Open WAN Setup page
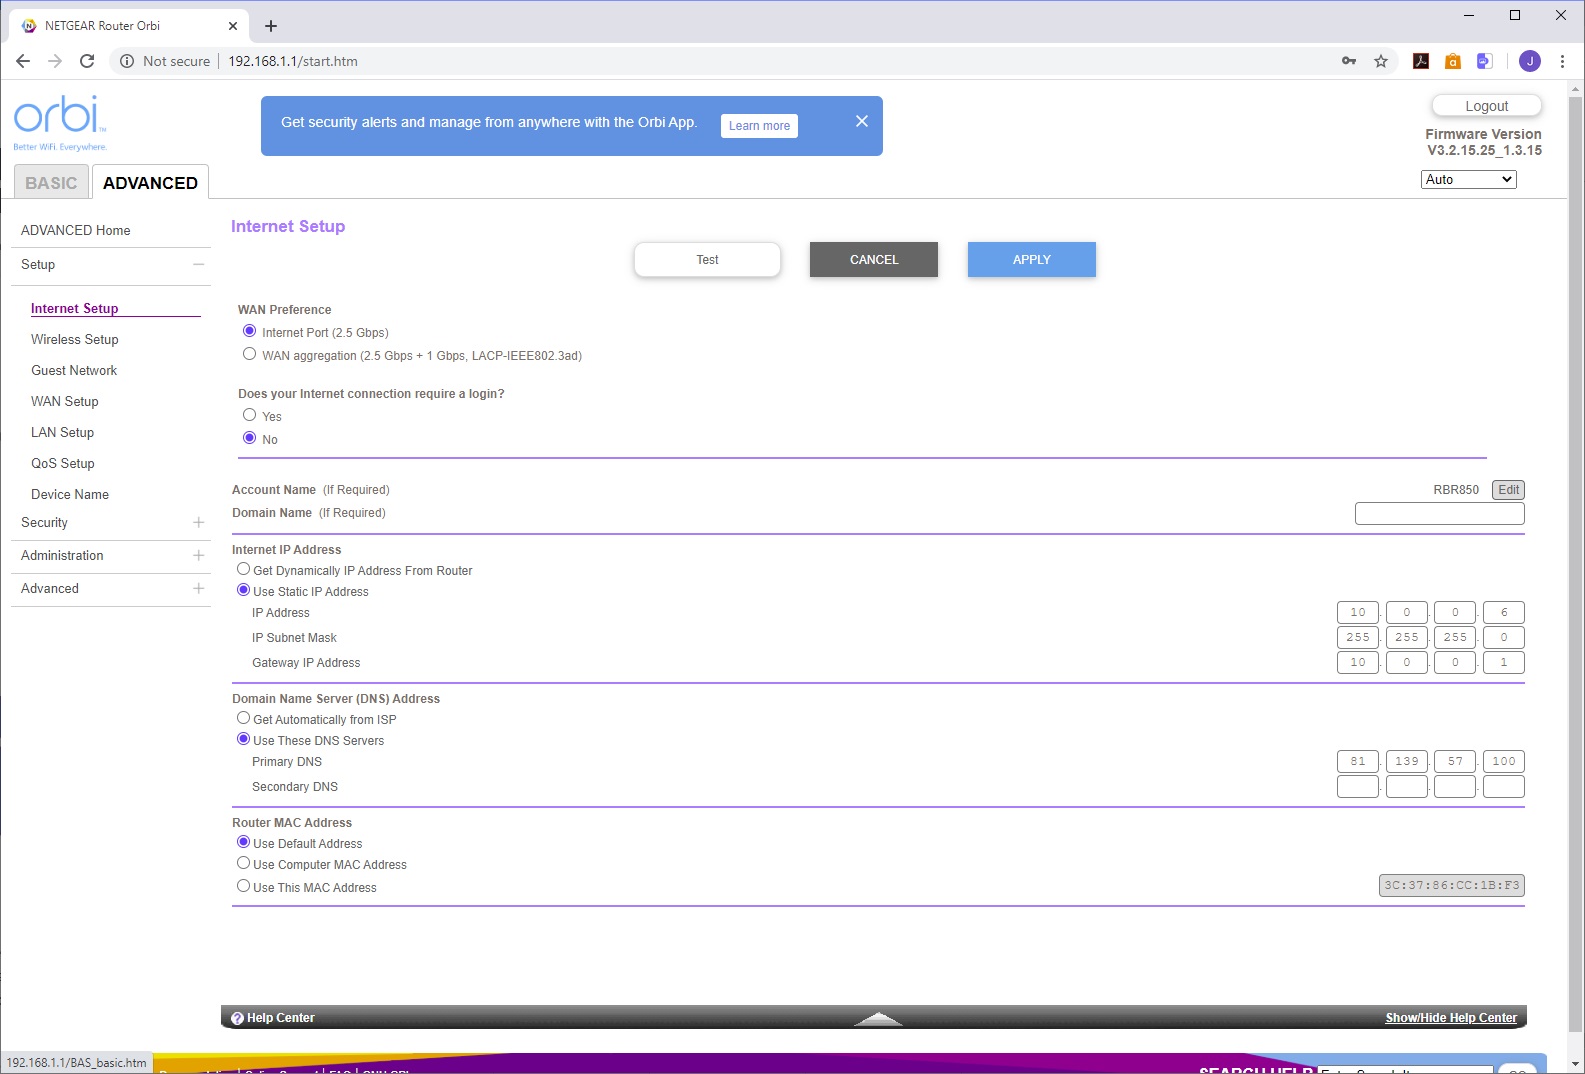The image size is (1585, 1074). 65,401
